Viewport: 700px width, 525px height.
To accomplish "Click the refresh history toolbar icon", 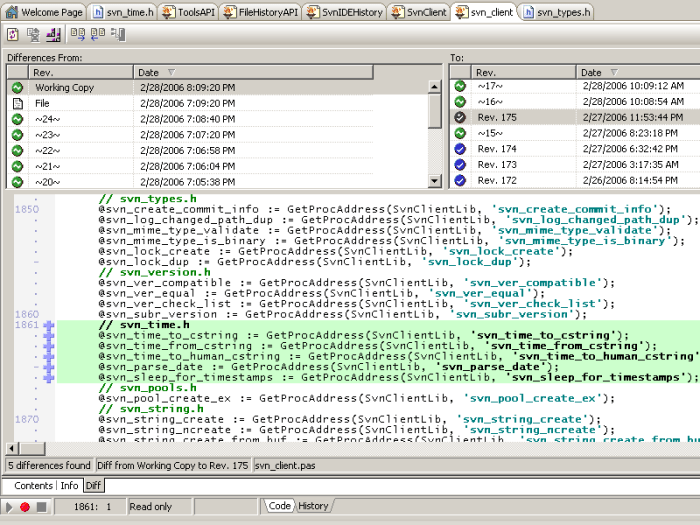I will 12,34.
